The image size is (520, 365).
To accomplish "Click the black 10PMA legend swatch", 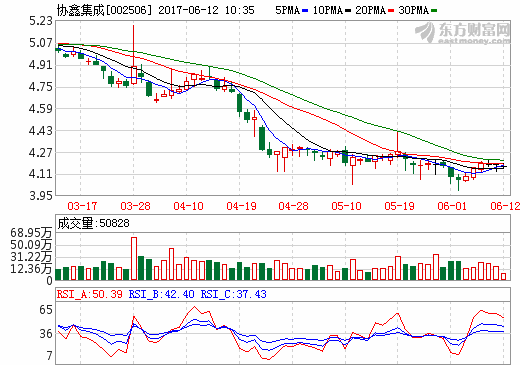I will tap(348, 11).
